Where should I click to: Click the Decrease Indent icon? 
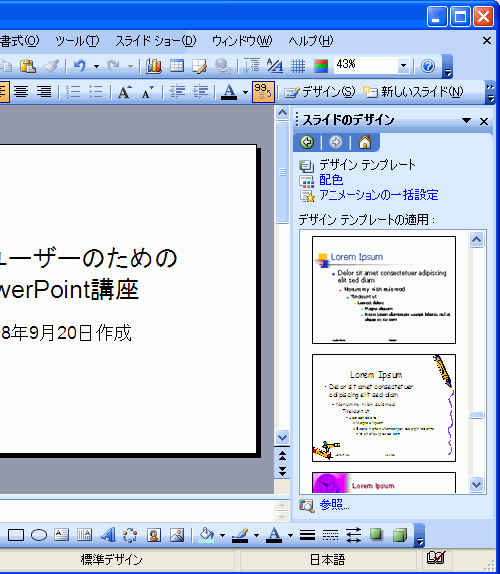pos(177,92)
